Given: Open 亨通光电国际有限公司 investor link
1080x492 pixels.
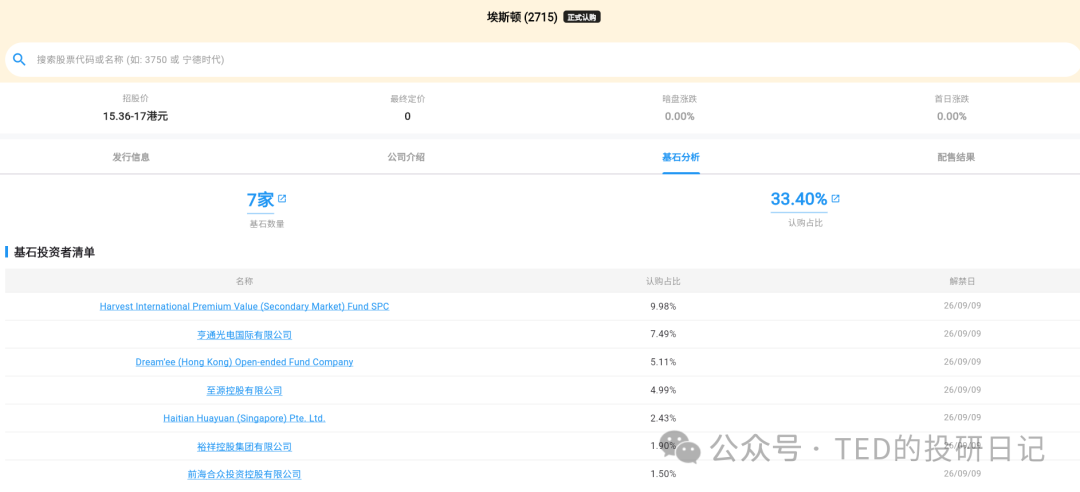Looking at the screenshot, I should coord(245,335).
